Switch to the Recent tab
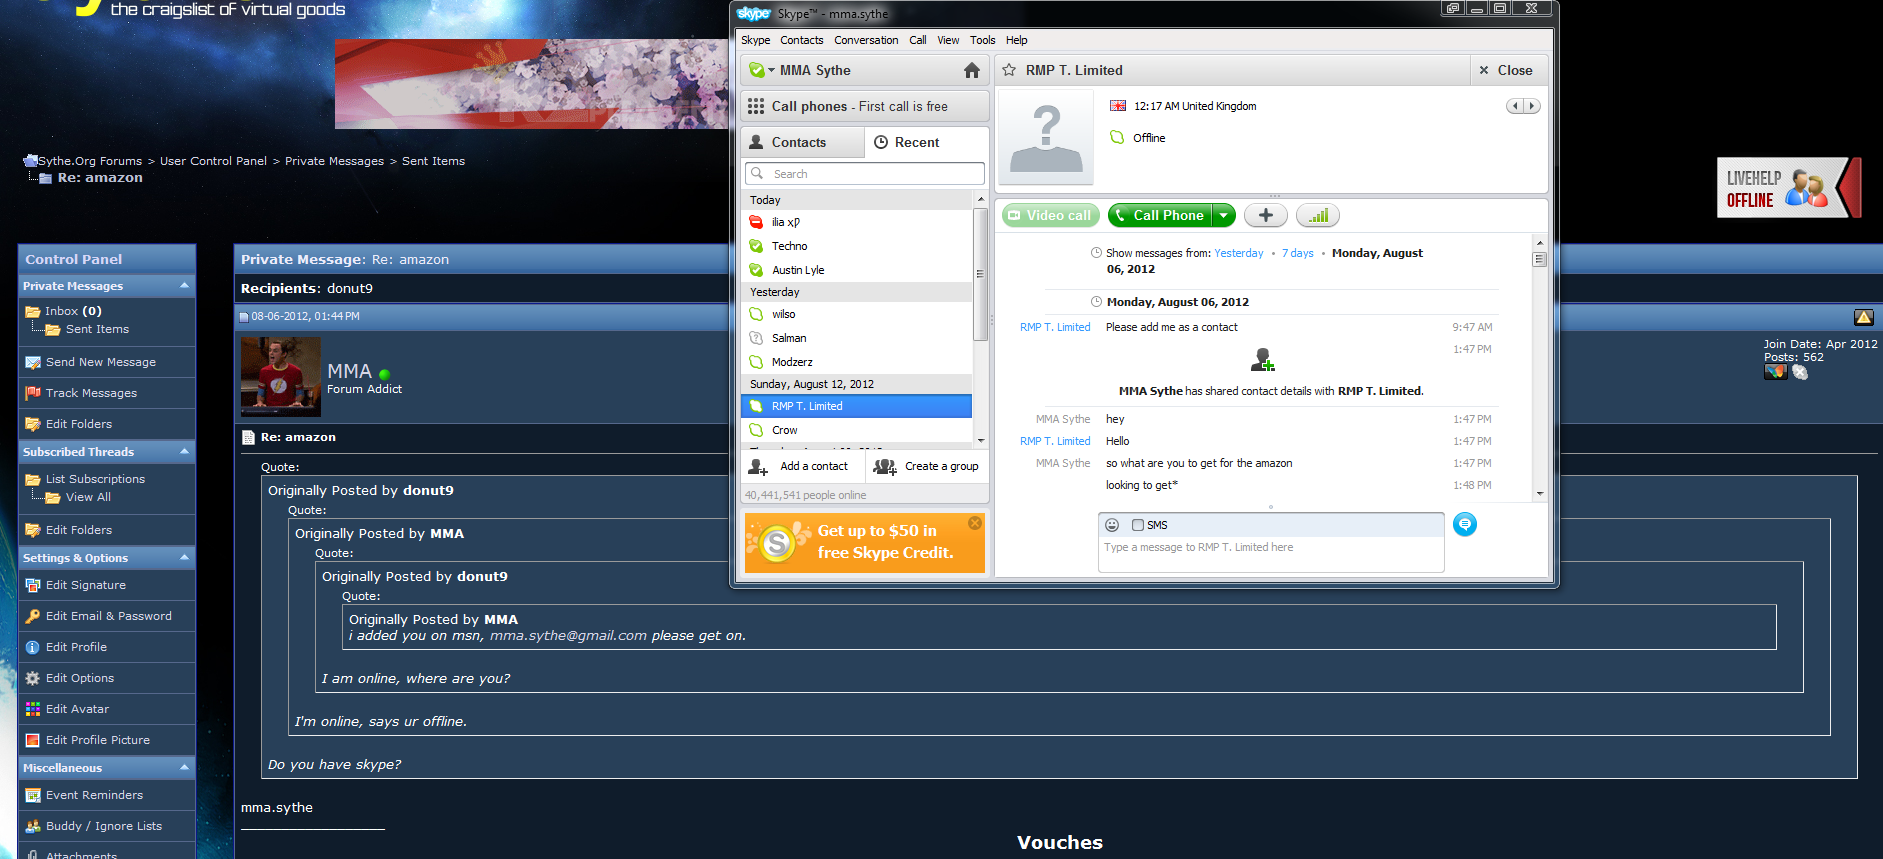The height and width of the screenshot is (859, 1883). 927,142
